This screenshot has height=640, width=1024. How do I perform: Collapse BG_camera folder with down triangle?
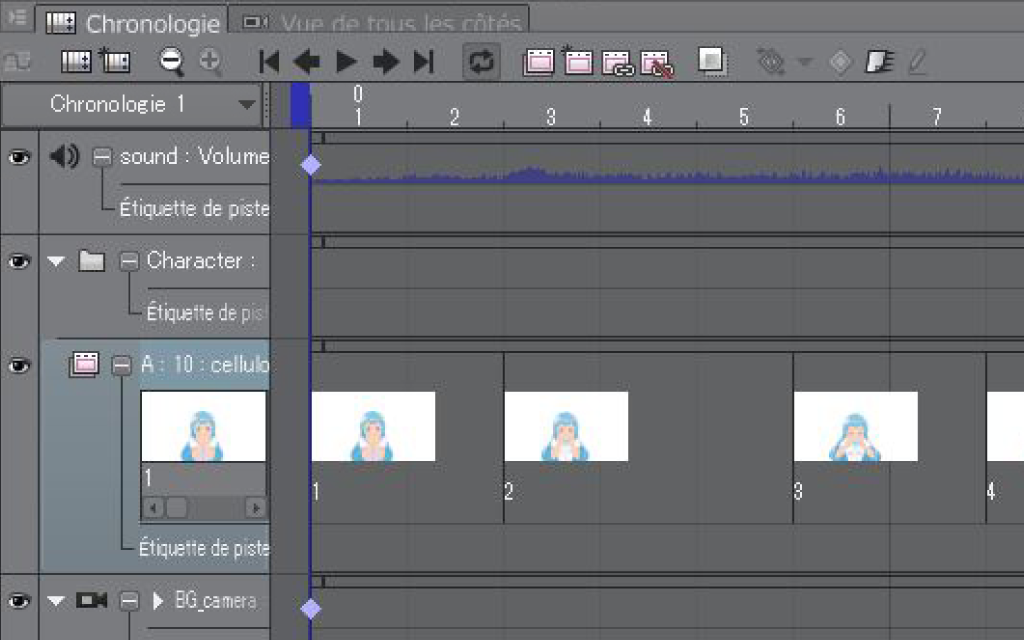[x=56, y=600]
